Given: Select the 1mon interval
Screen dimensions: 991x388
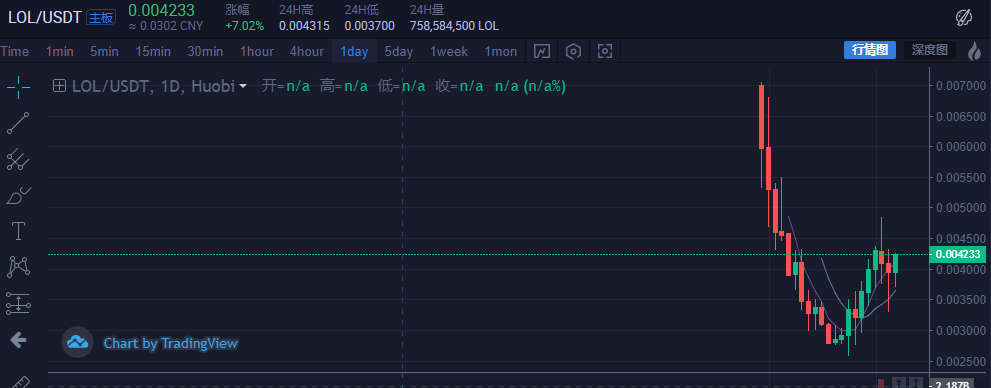Looking at the screenshot, I should 501,52.
